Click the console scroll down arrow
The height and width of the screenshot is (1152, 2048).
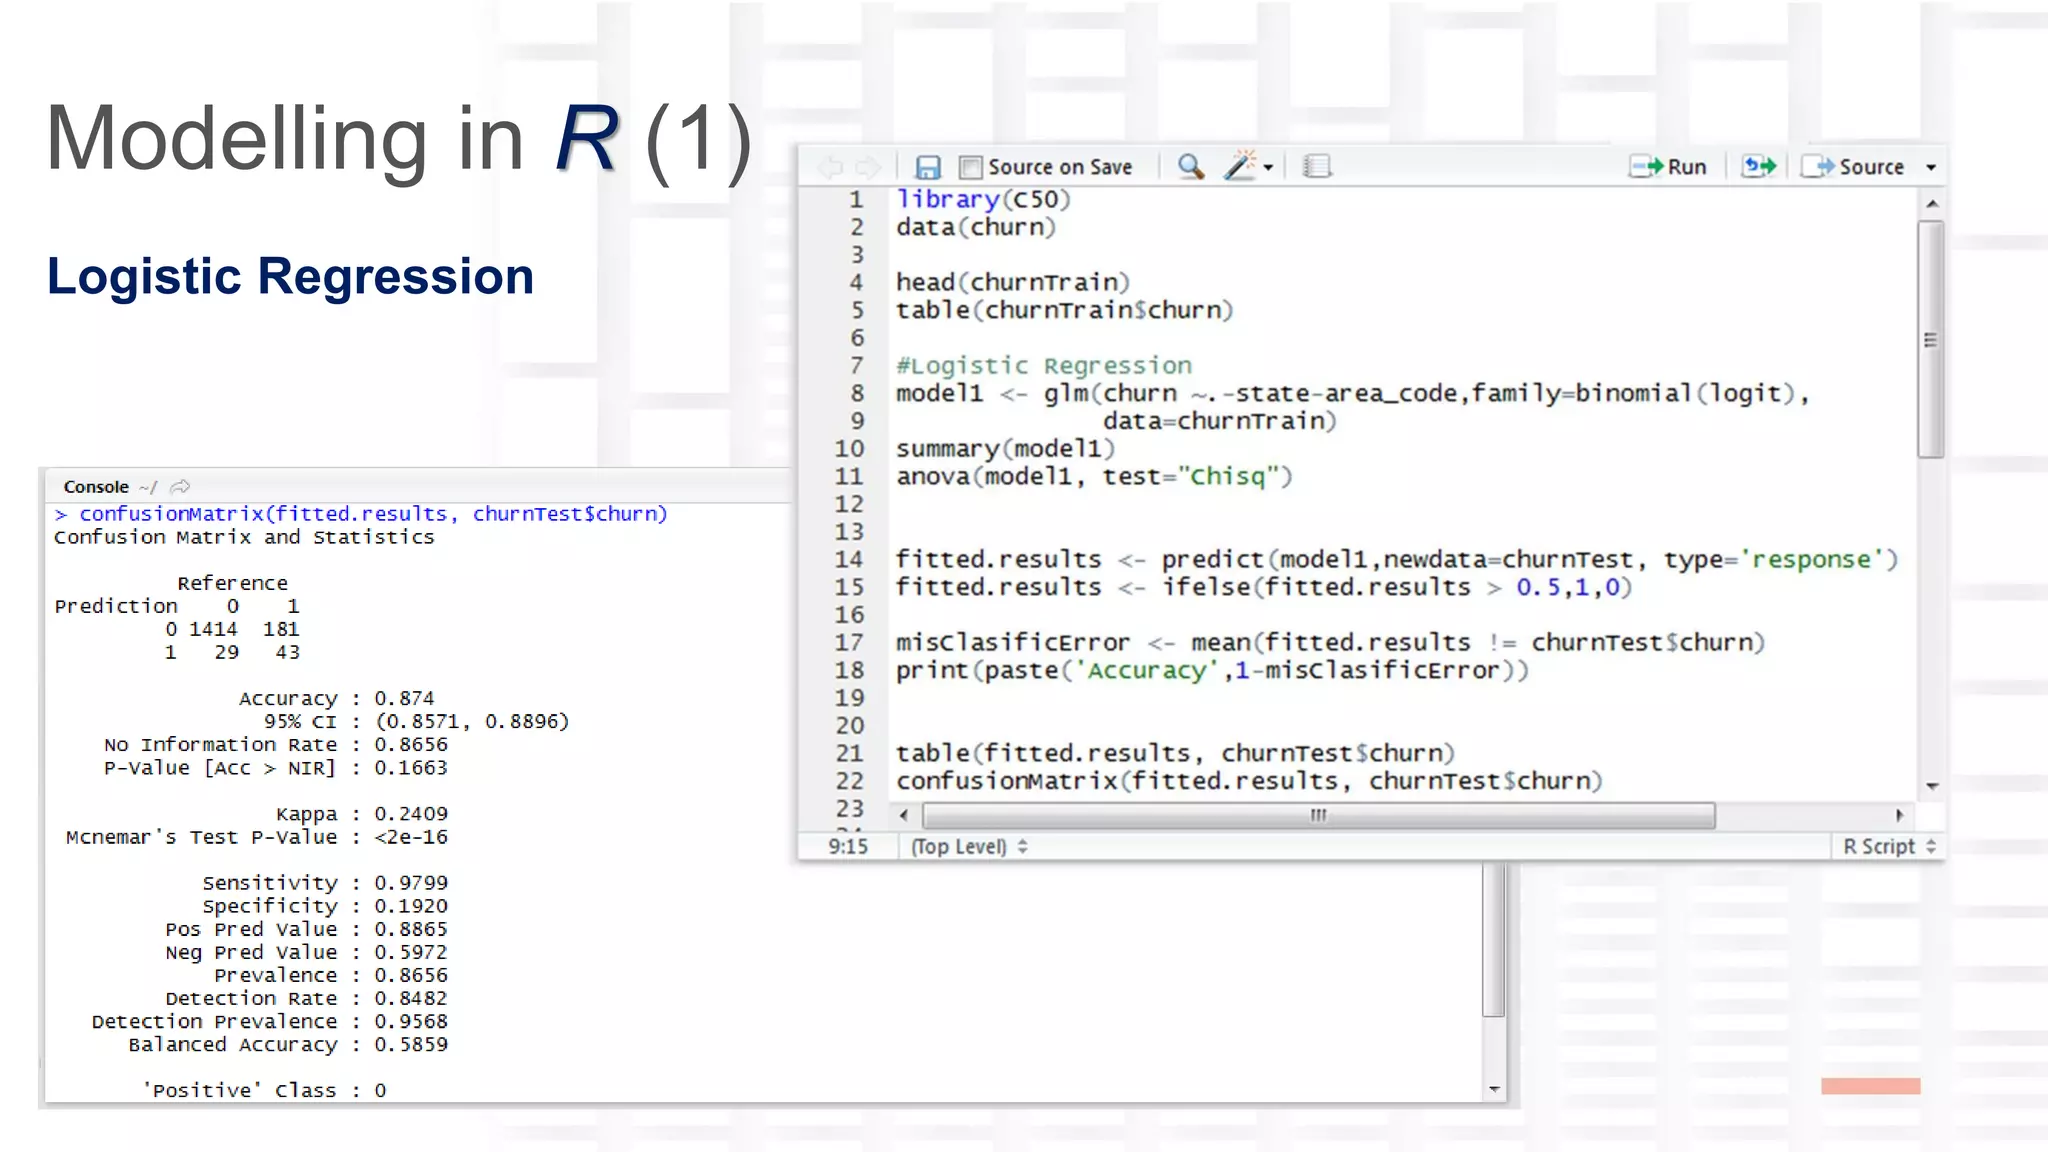click(1494, 1089)
